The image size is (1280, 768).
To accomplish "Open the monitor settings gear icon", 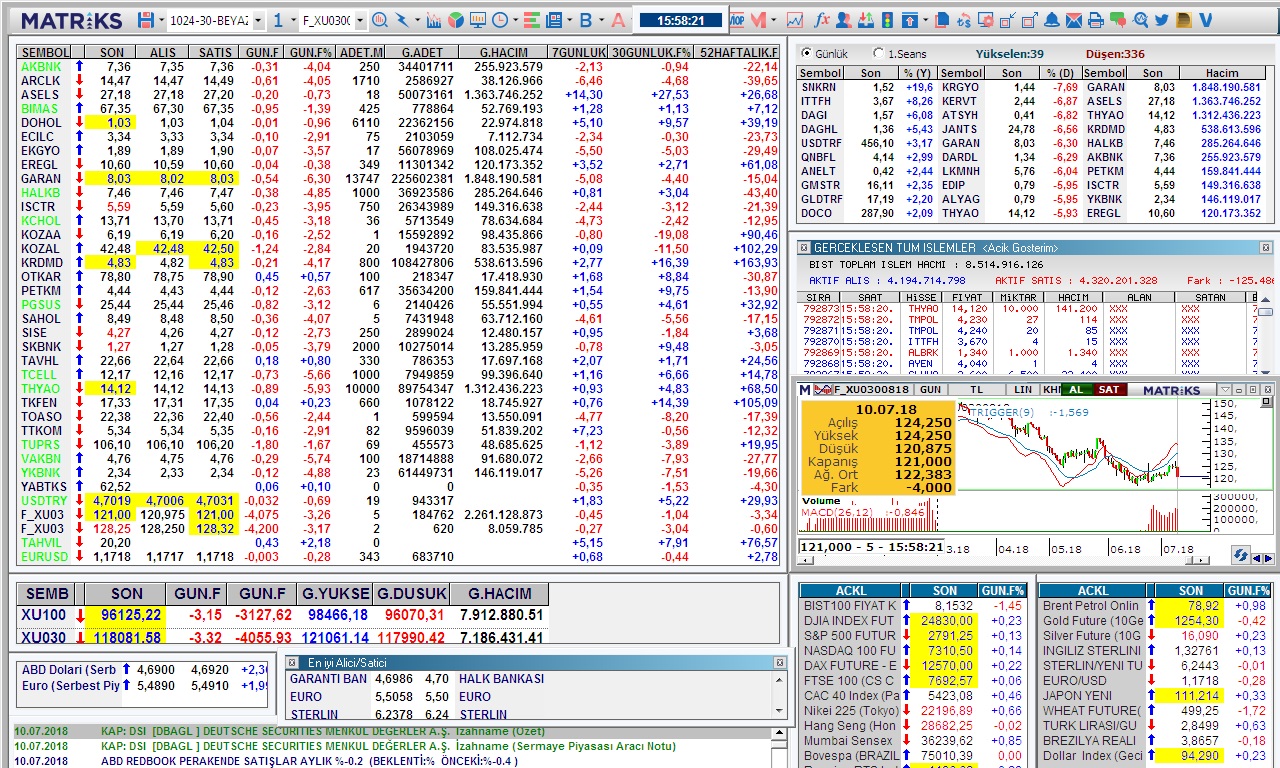I will pyautogui.click(x=985, y=20).
